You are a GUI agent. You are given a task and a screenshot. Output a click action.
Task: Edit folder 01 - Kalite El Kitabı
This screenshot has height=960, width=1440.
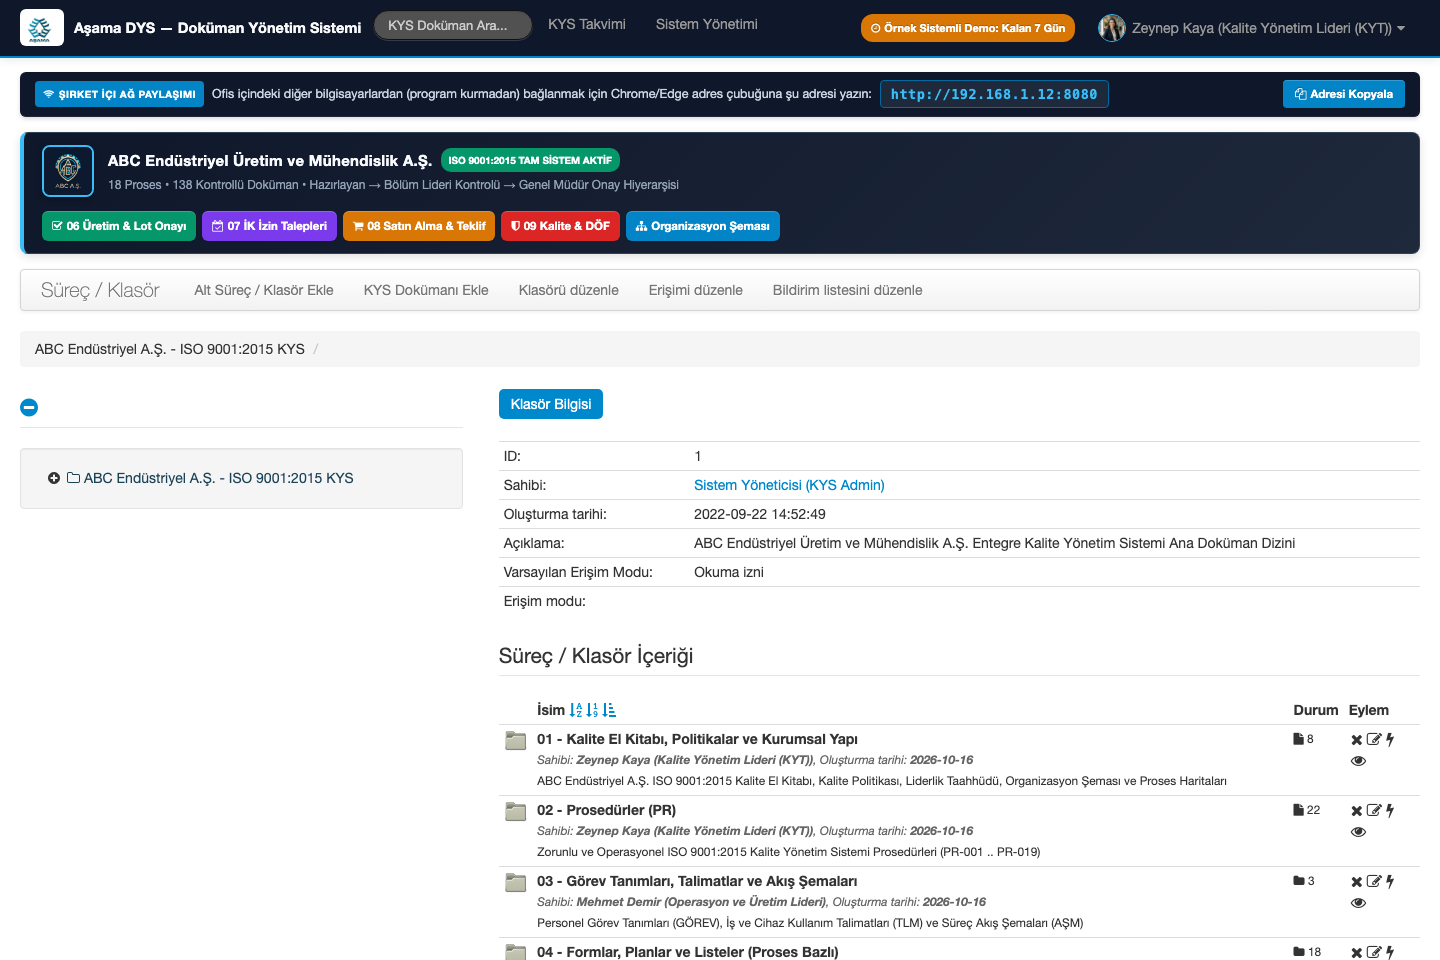1374,740
